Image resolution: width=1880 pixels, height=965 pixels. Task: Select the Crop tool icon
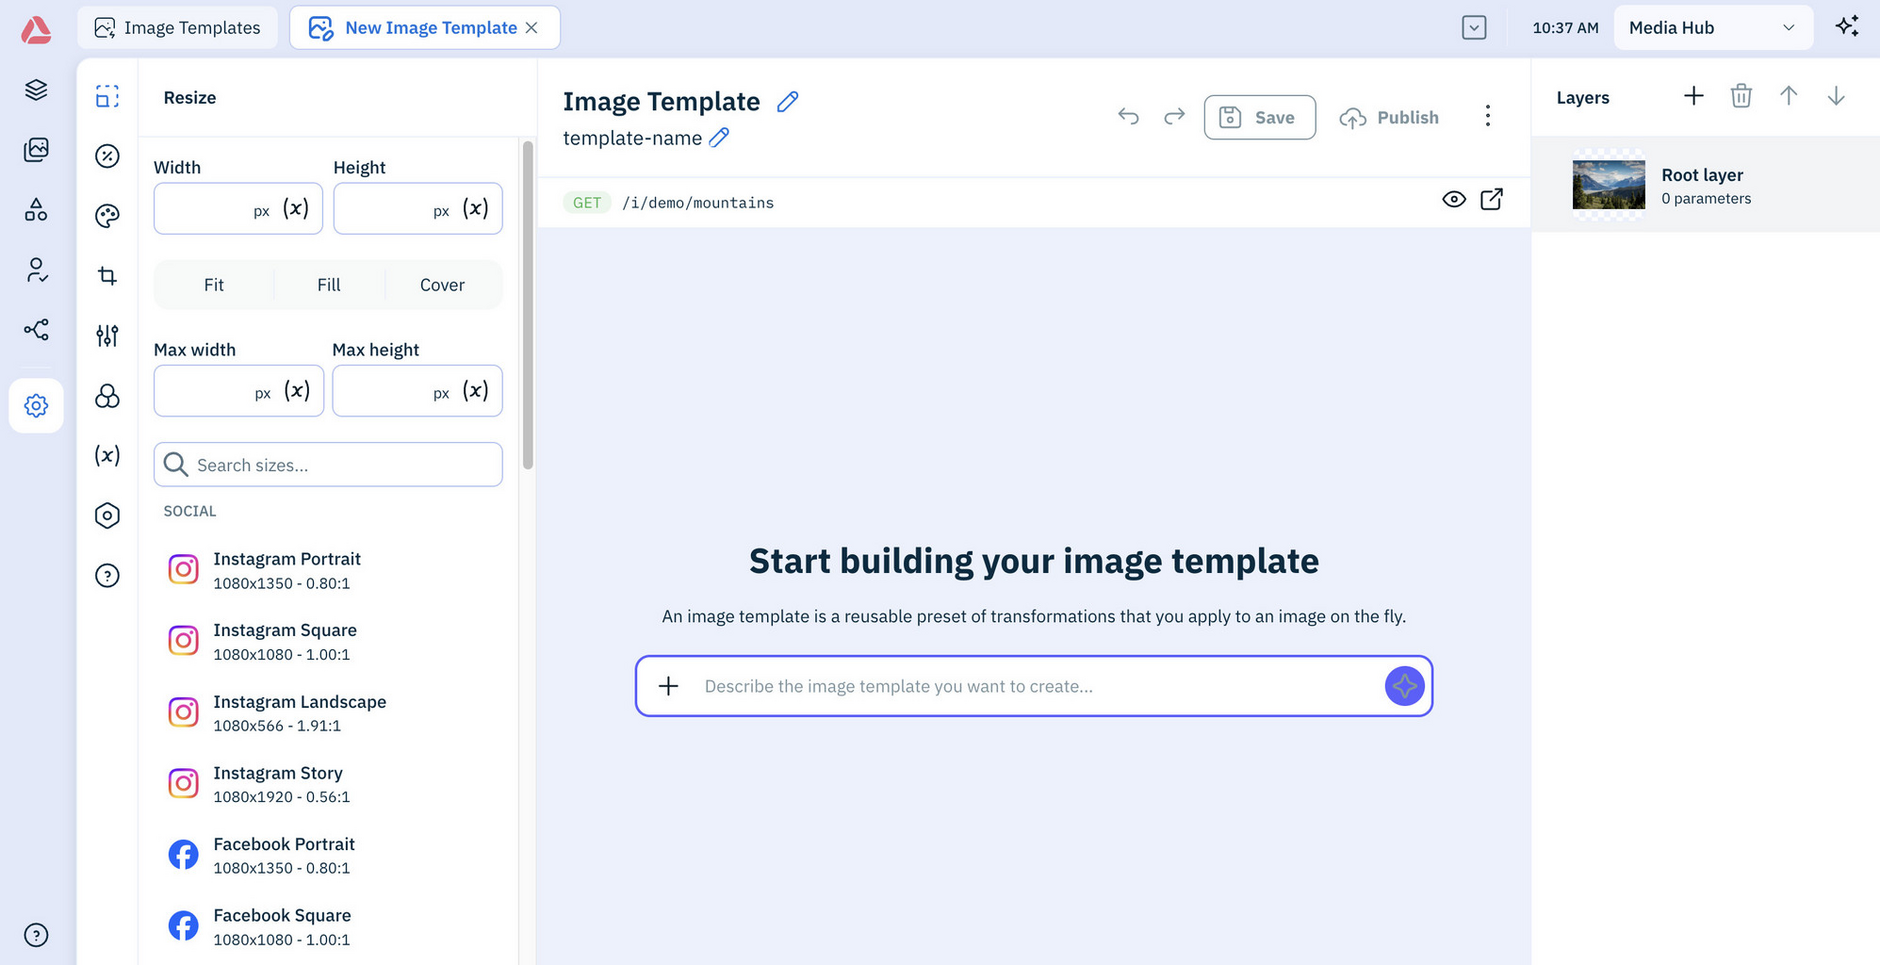click(x=107, y=276)
